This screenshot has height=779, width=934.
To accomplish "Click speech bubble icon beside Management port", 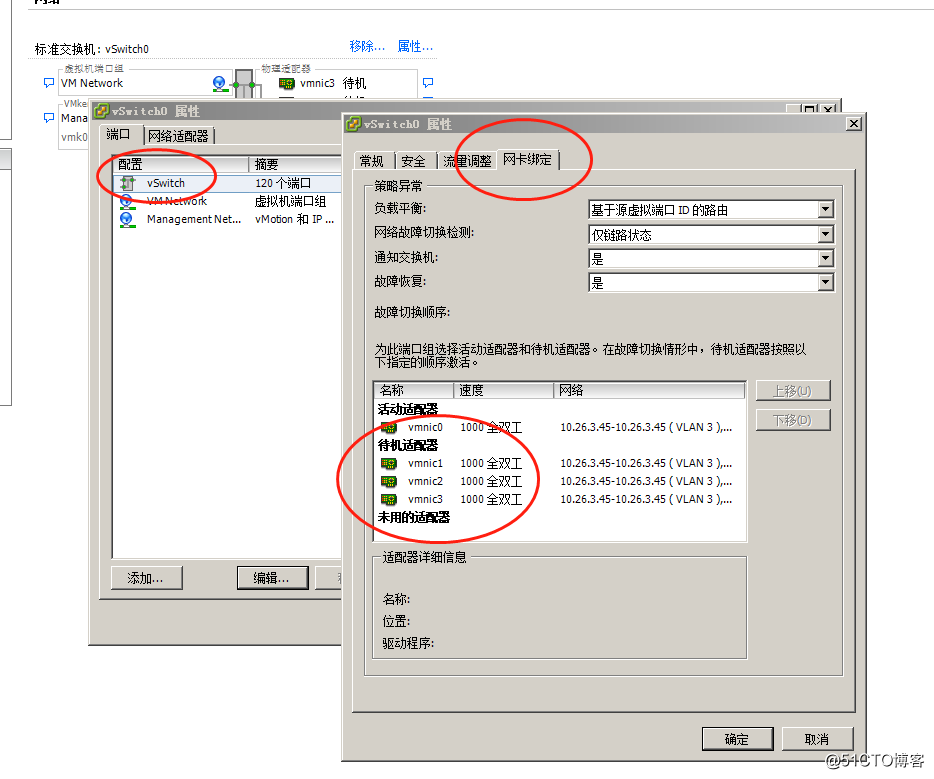I will pos(49,118).
